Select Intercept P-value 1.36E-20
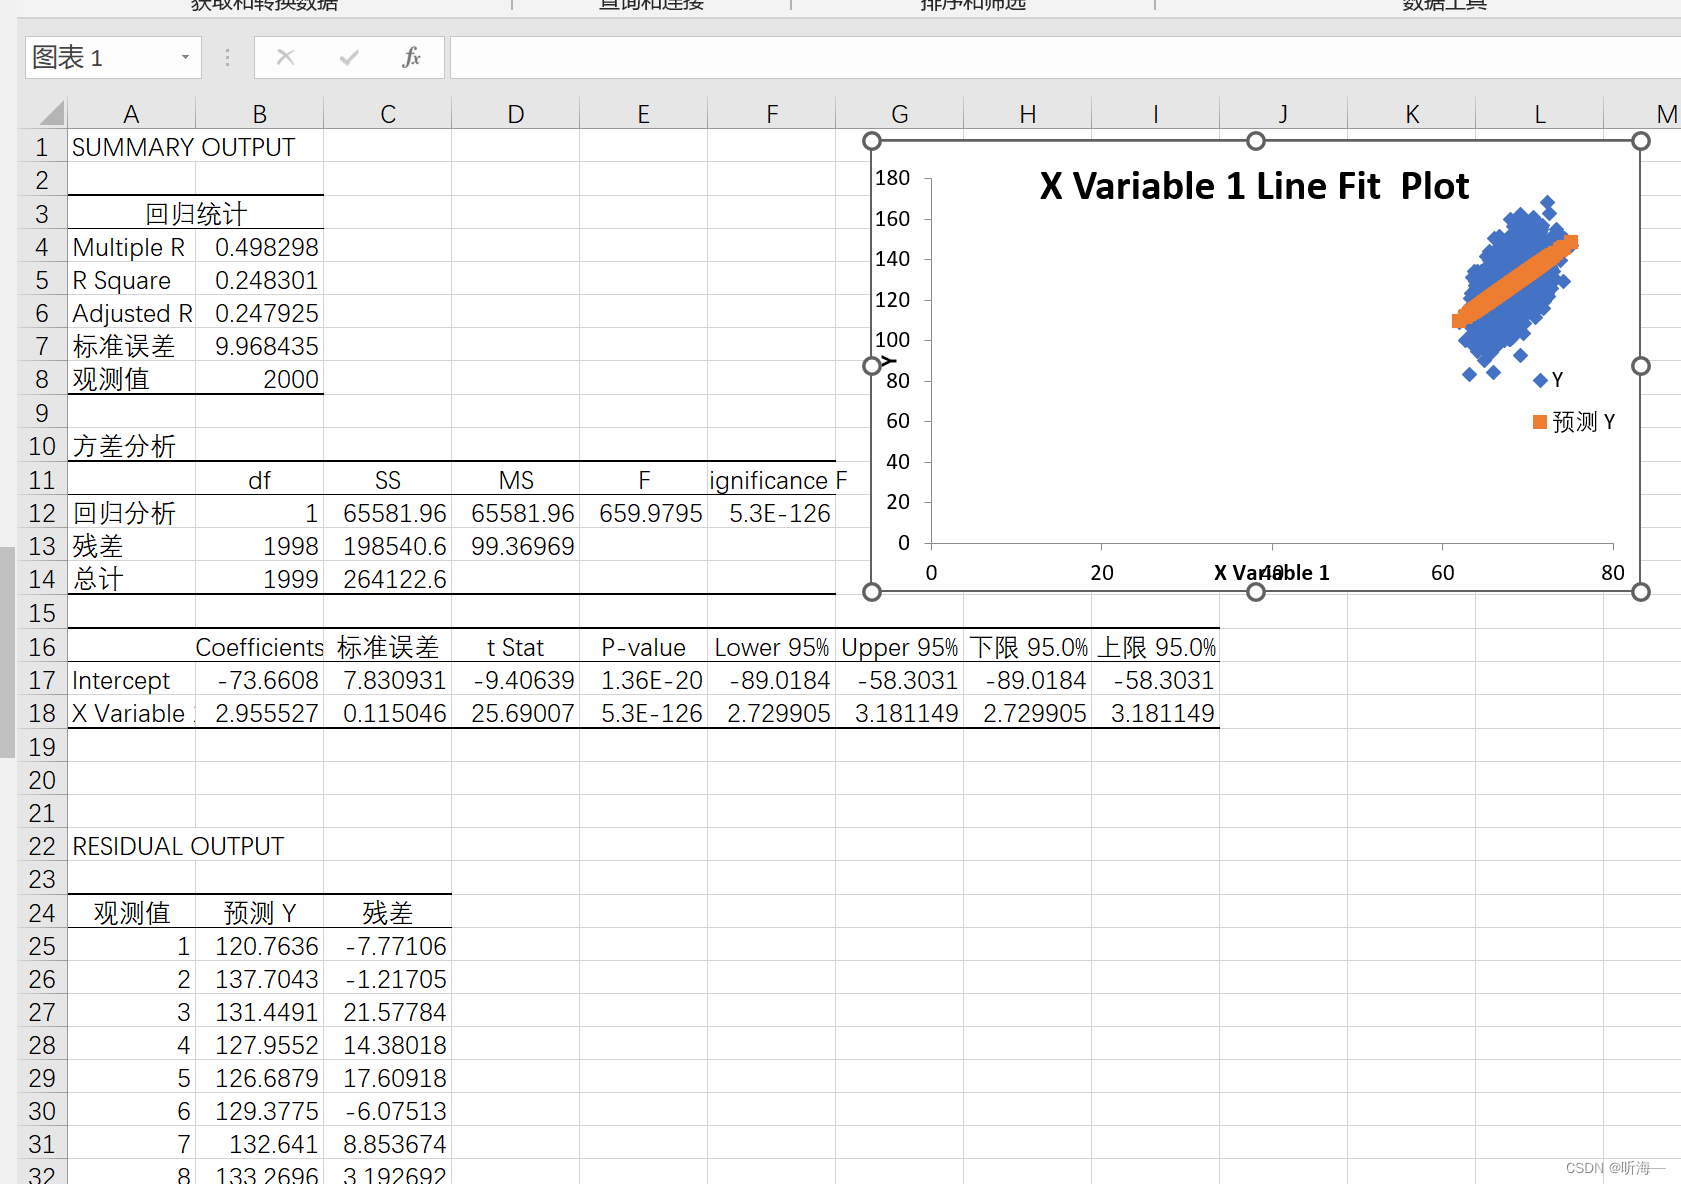The height and width of the screenshot is (1184, 1681). click(x=643, y=680)
